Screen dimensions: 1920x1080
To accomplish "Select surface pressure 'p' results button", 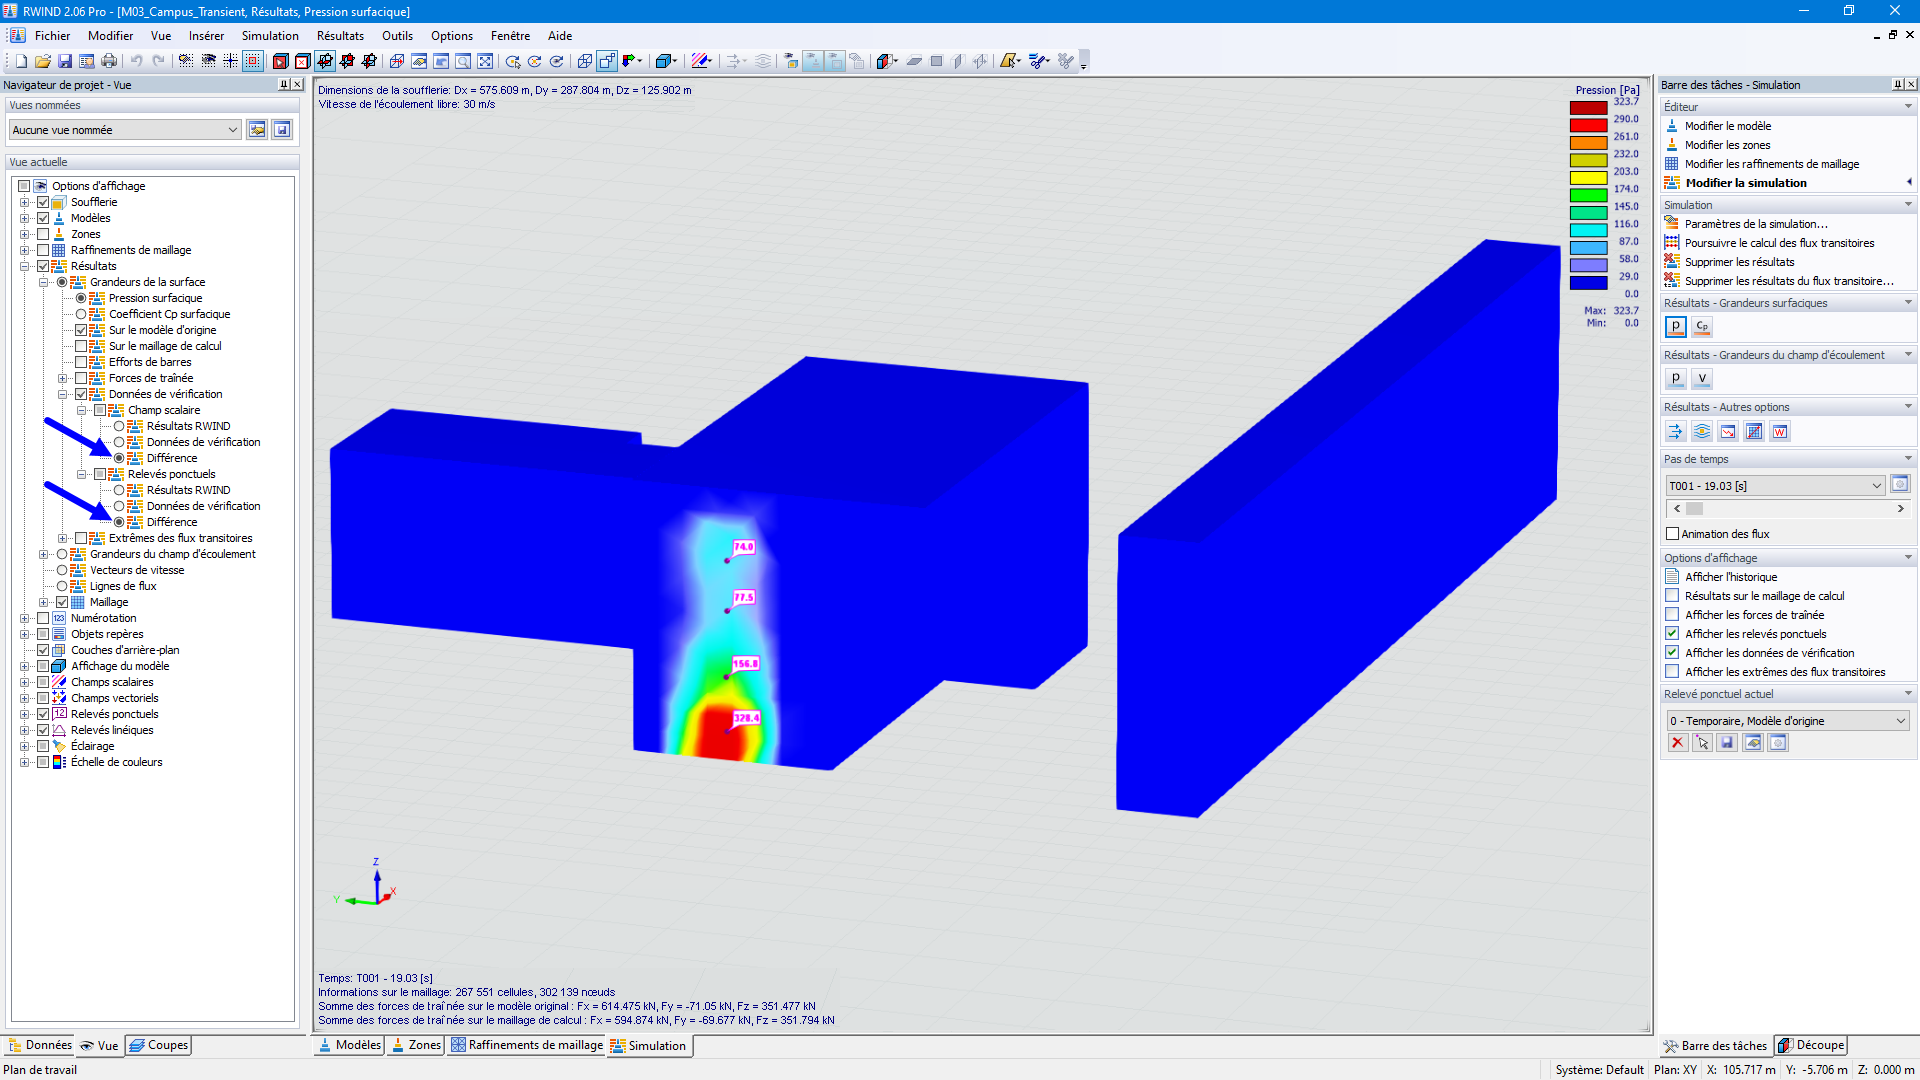I will point(1676,327).
